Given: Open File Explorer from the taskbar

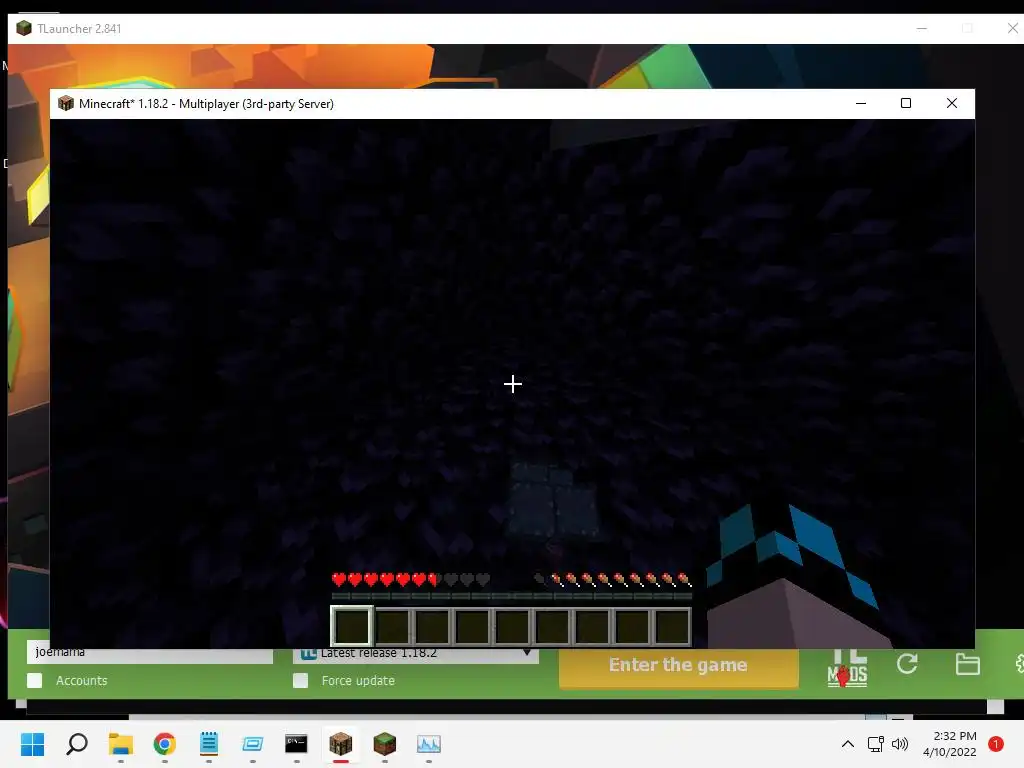Looking at the screenshot, I should click(x=121, y=744).
